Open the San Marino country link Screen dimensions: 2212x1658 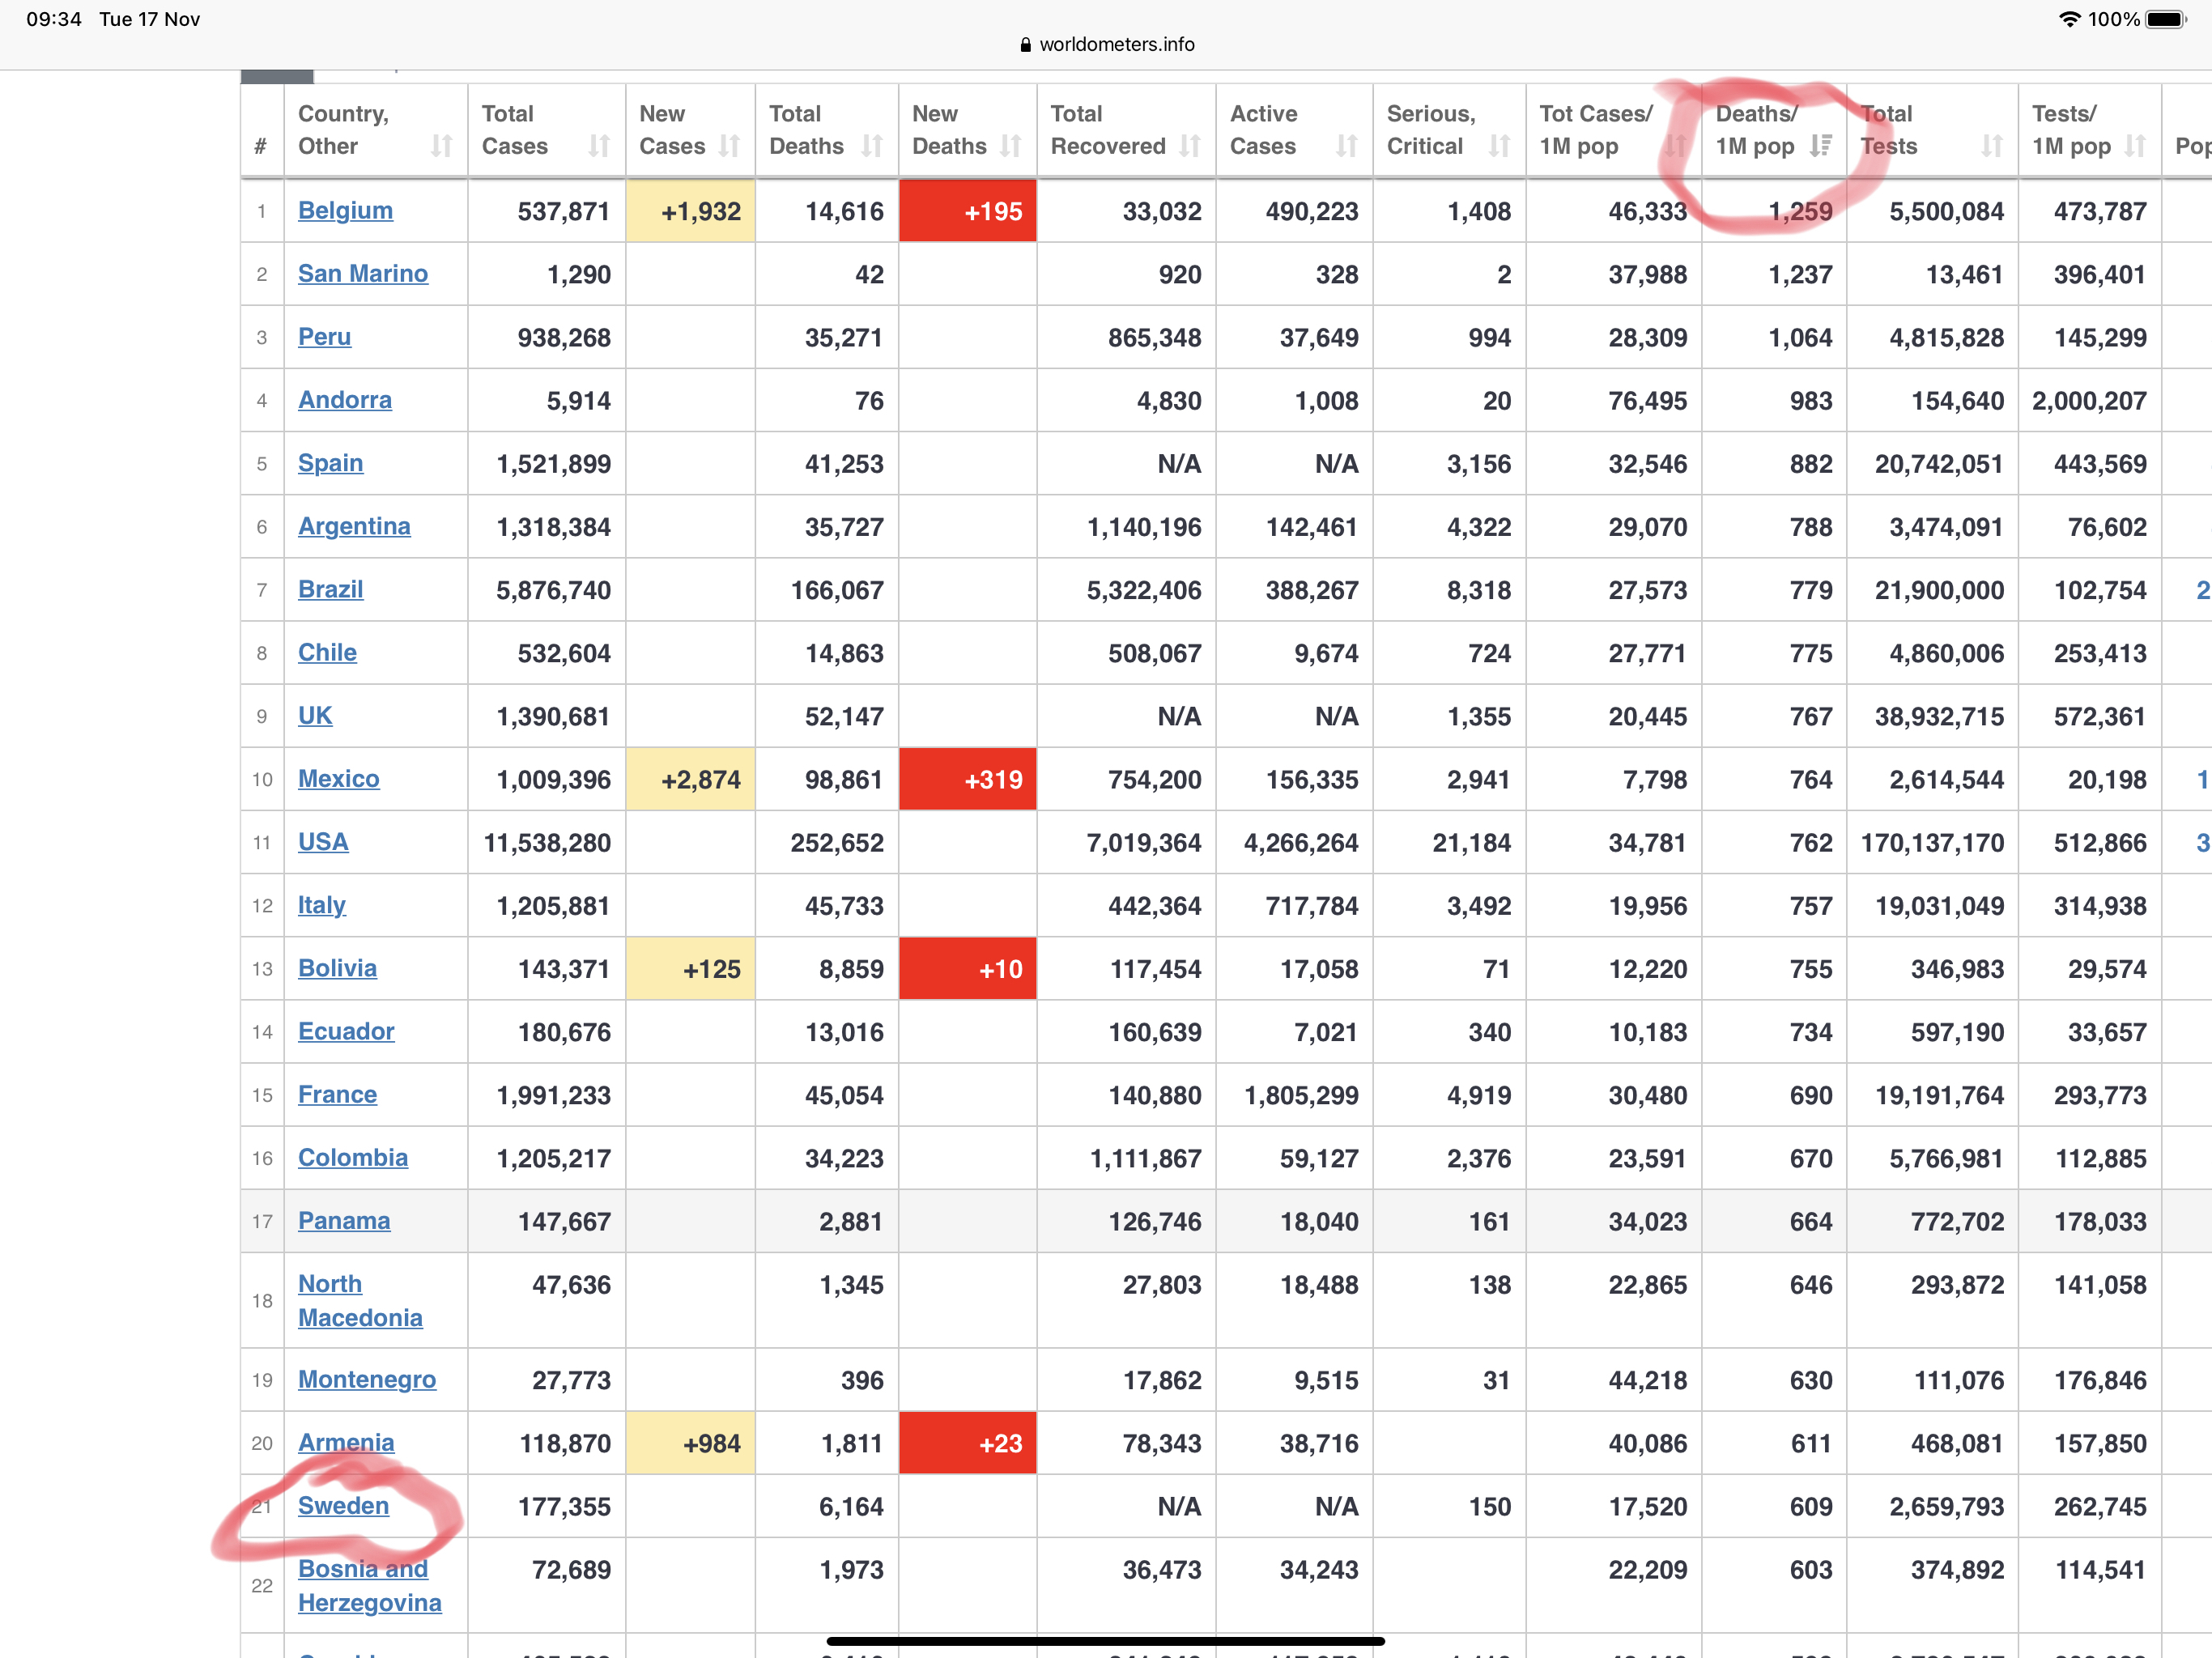363,273
